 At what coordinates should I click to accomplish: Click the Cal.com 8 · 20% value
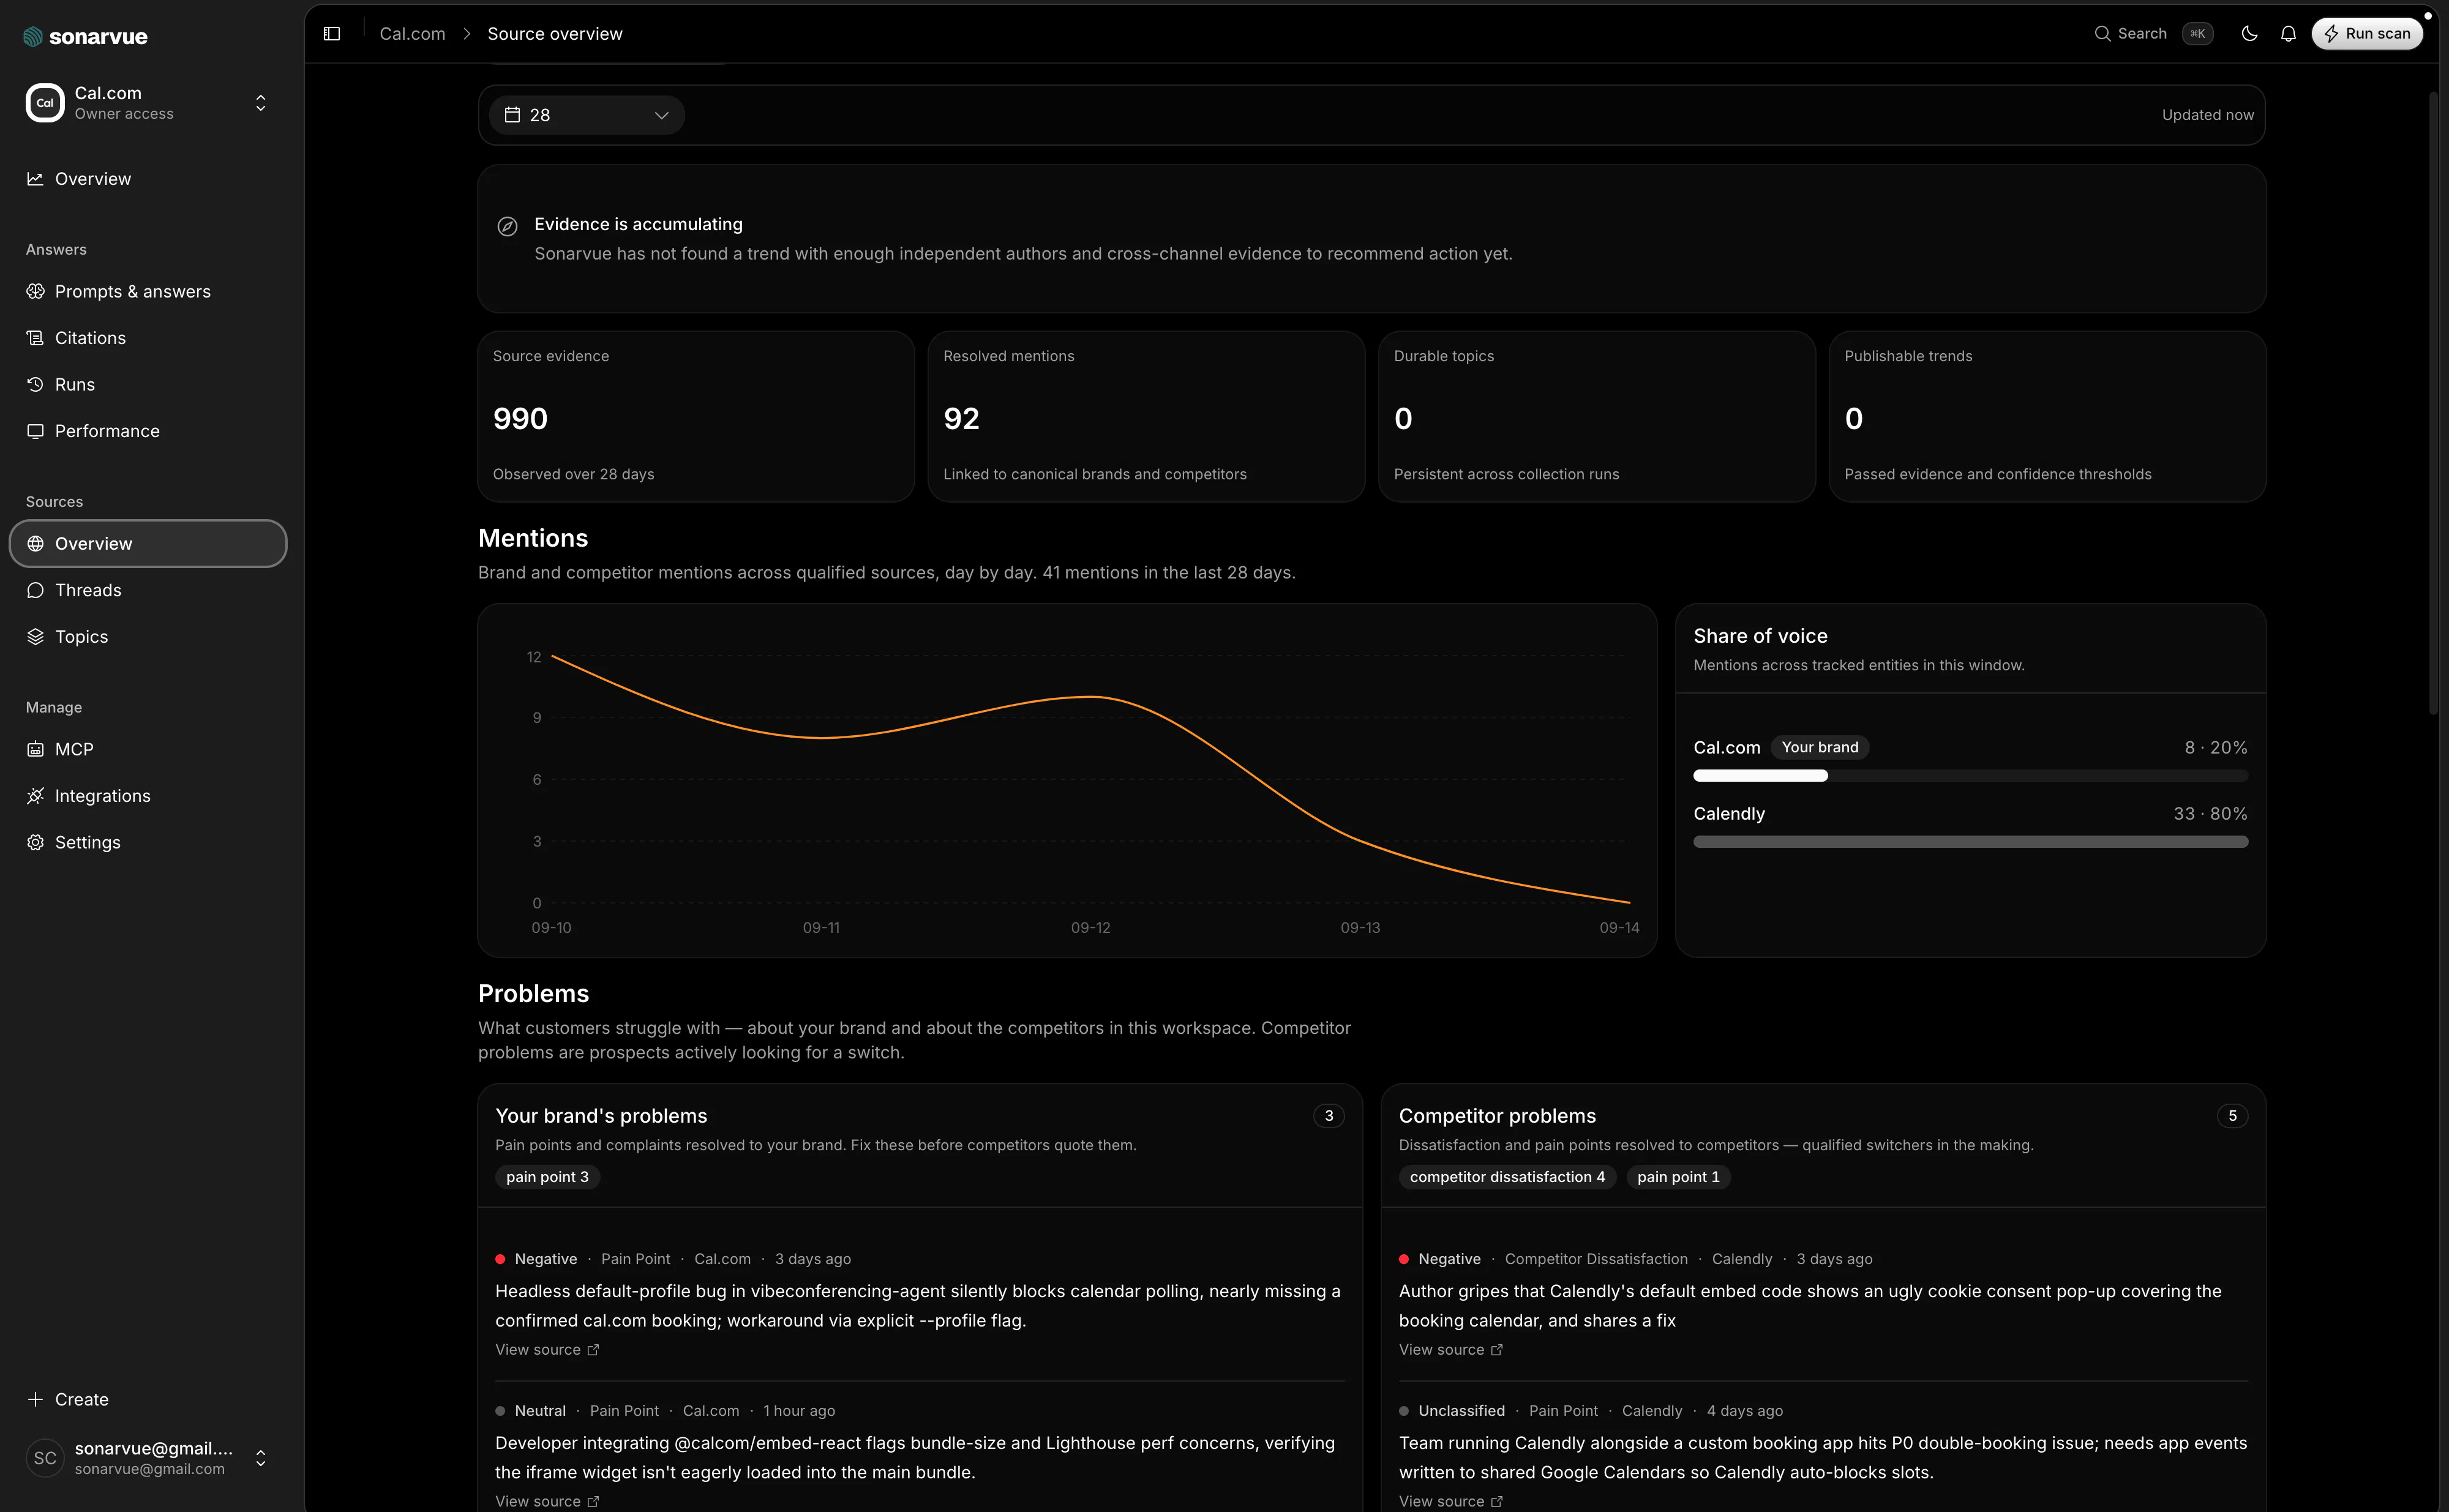[2216, 748]
